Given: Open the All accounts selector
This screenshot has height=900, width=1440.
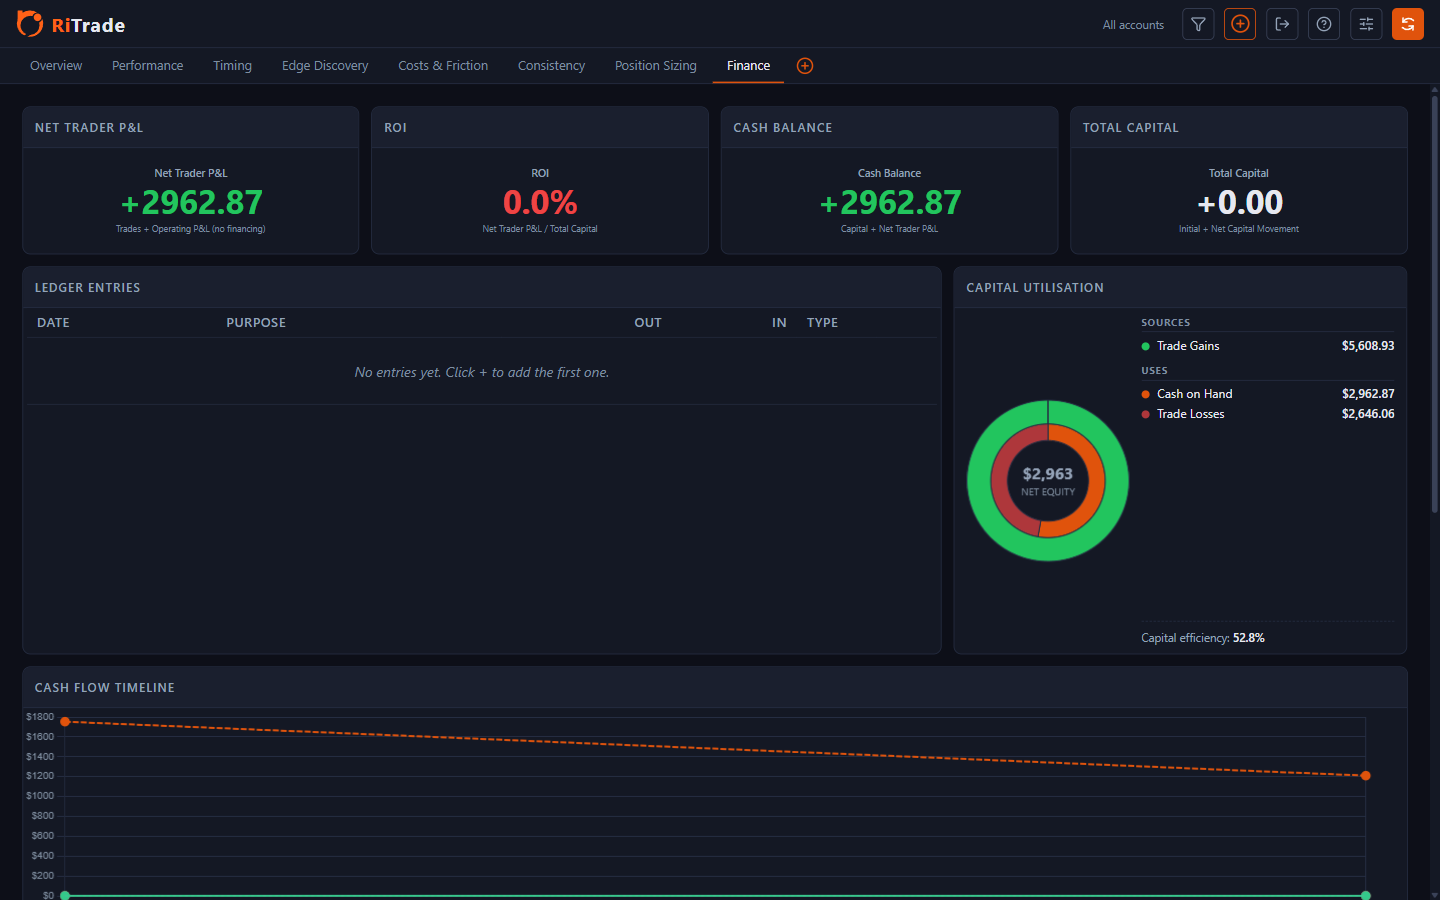Looking at the screenshot, I should 1133,25.
